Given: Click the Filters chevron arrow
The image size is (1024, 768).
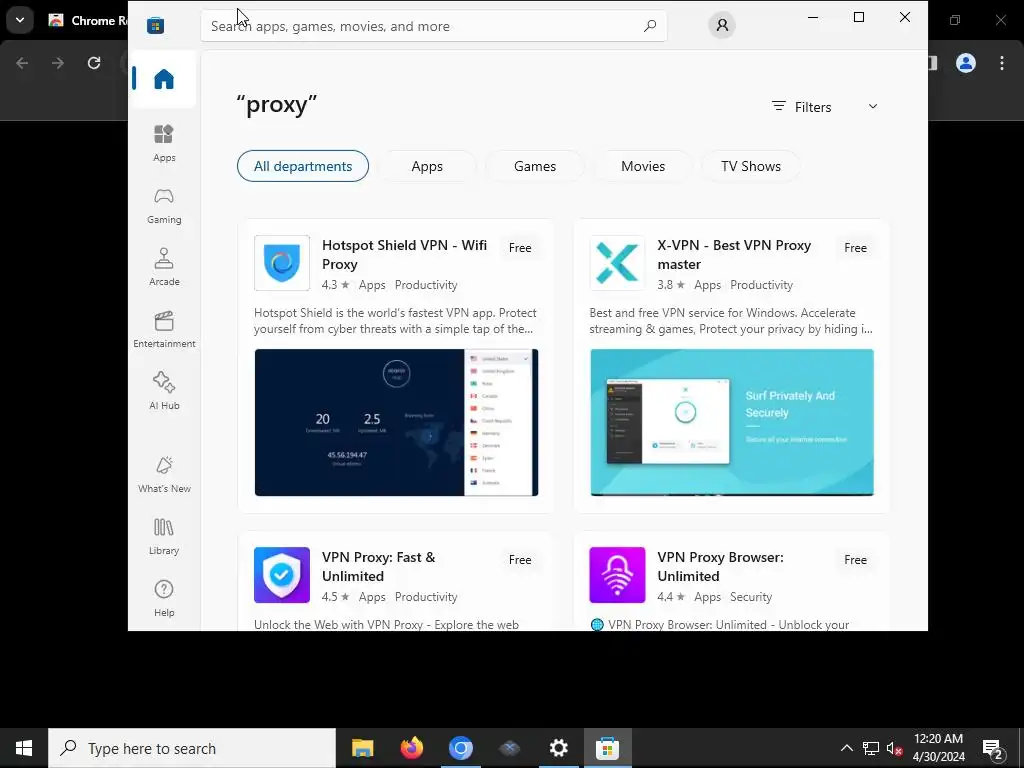Looking at the screenshot, I should (x=872, y=106).
